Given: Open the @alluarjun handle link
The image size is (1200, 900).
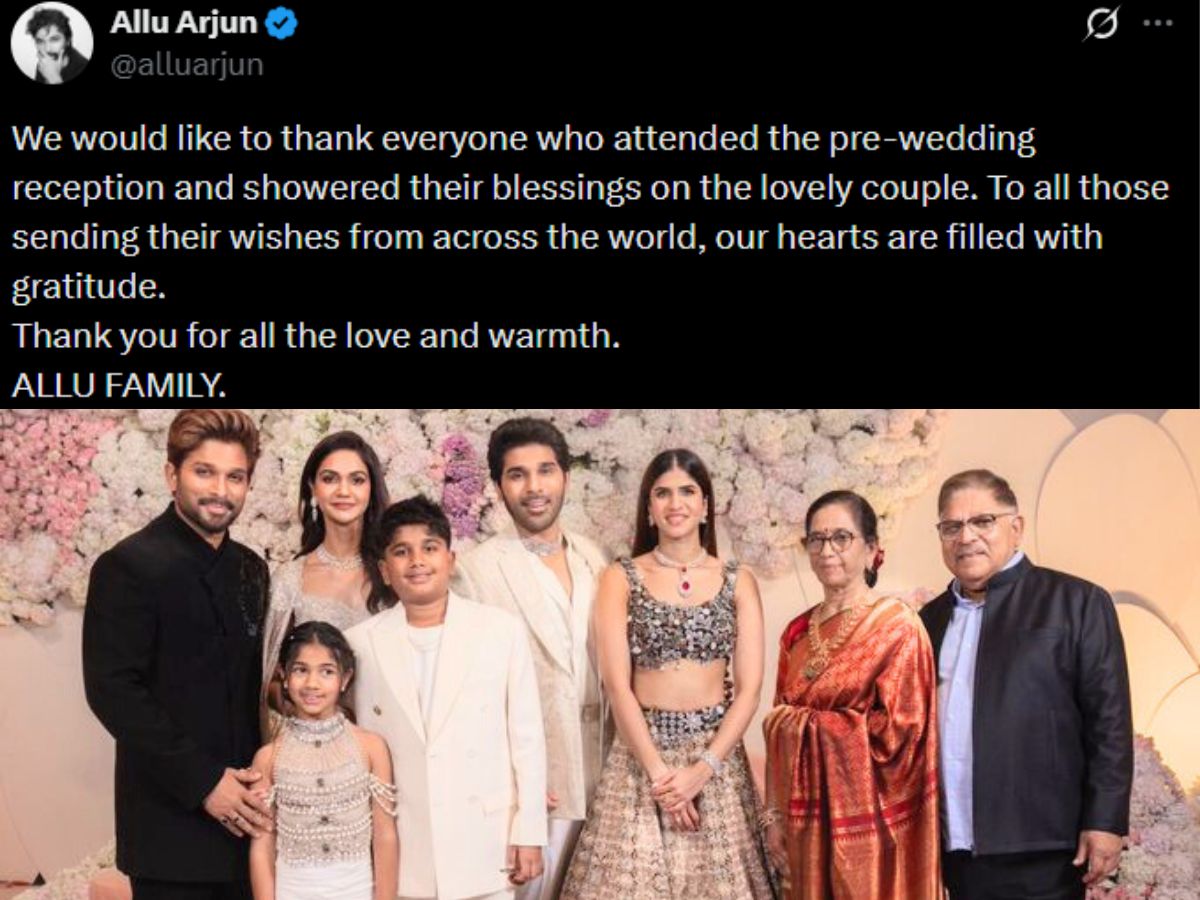Looking at the screenshot, I should [x=186, y=66].
